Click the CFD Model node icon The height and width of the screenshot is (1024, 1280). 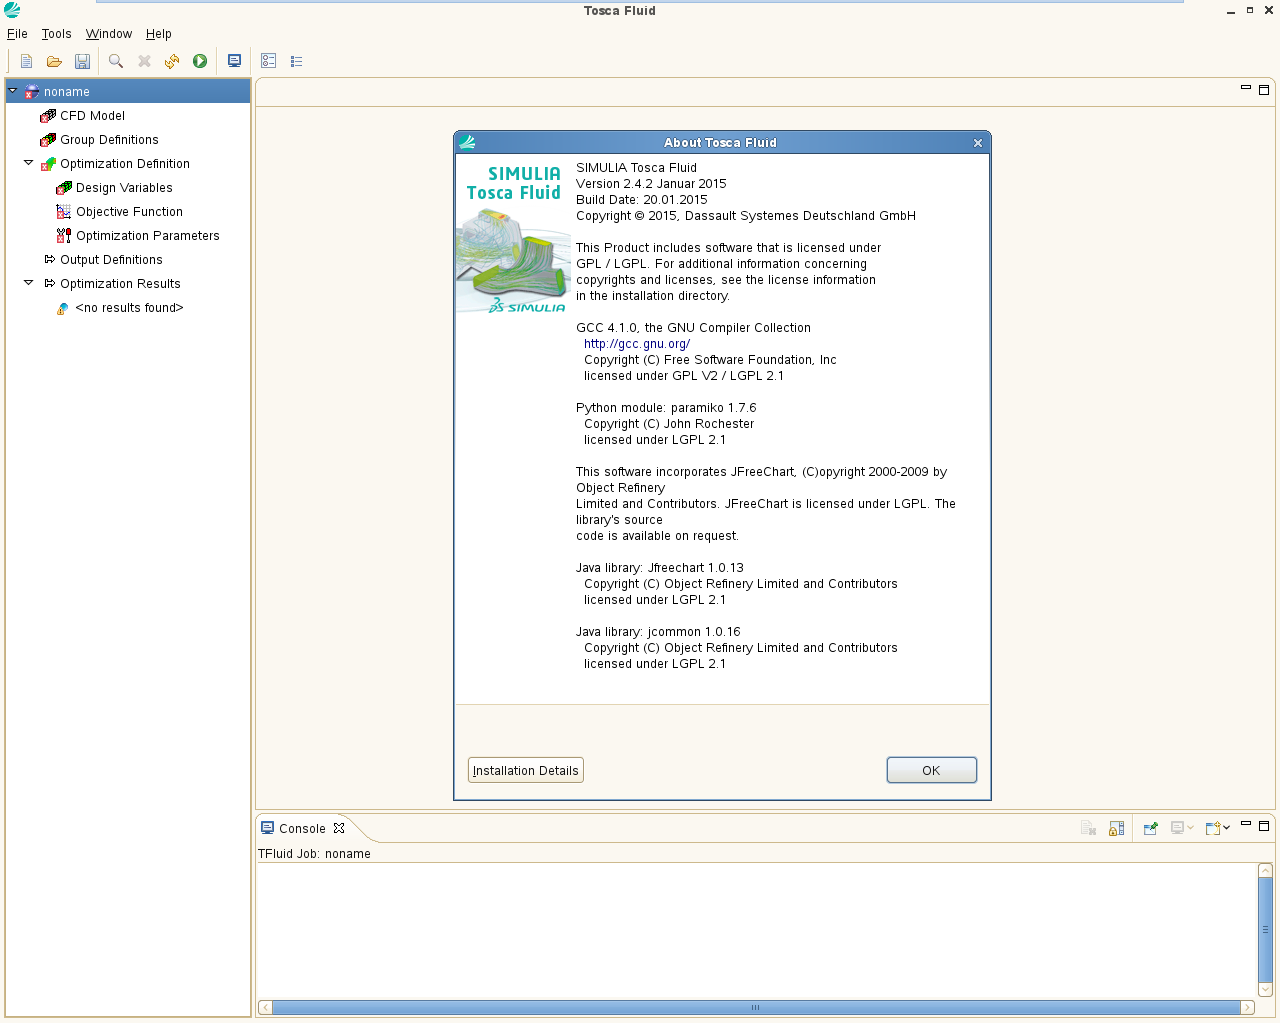[x=48, y=116]
